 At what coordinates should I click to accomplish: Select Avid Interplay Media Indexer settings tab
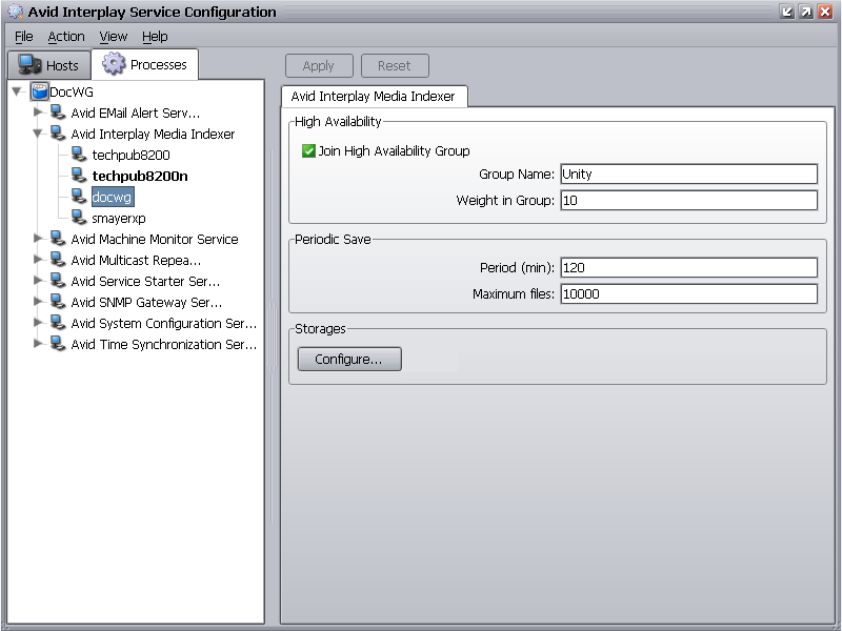coord(373,96)
